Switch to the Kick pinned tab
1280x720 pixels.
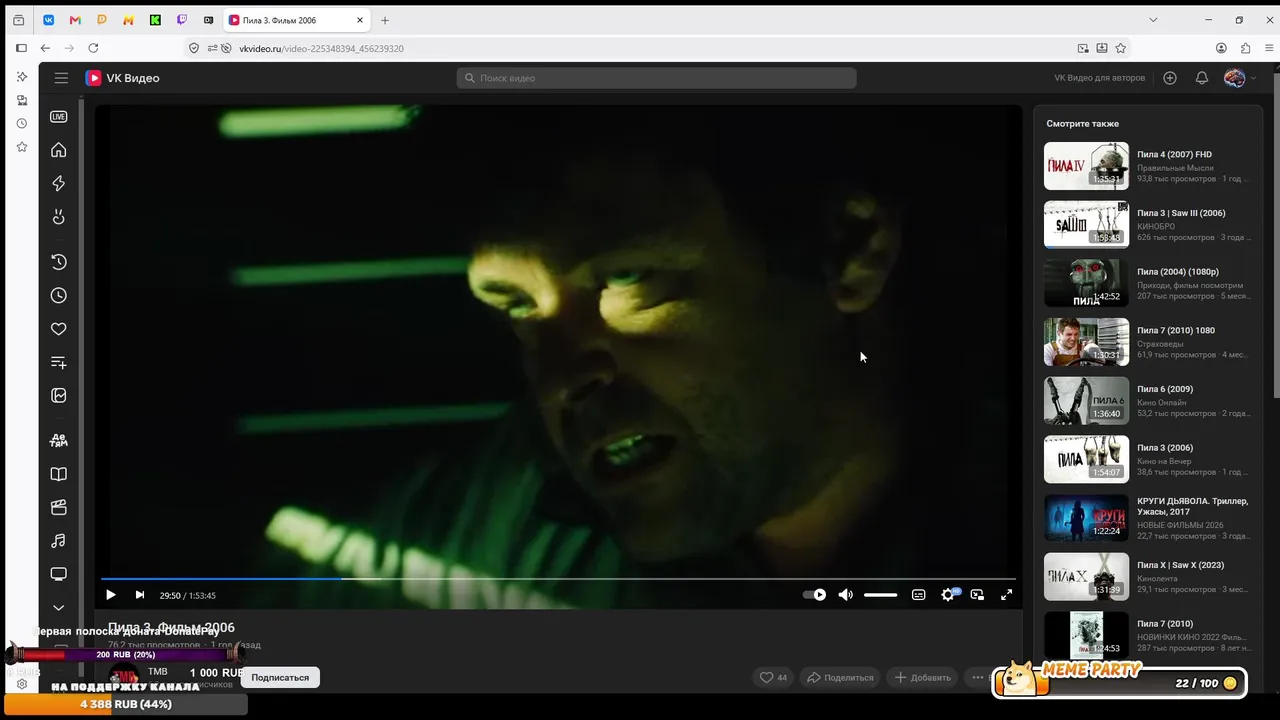click(x=155, y=20)
